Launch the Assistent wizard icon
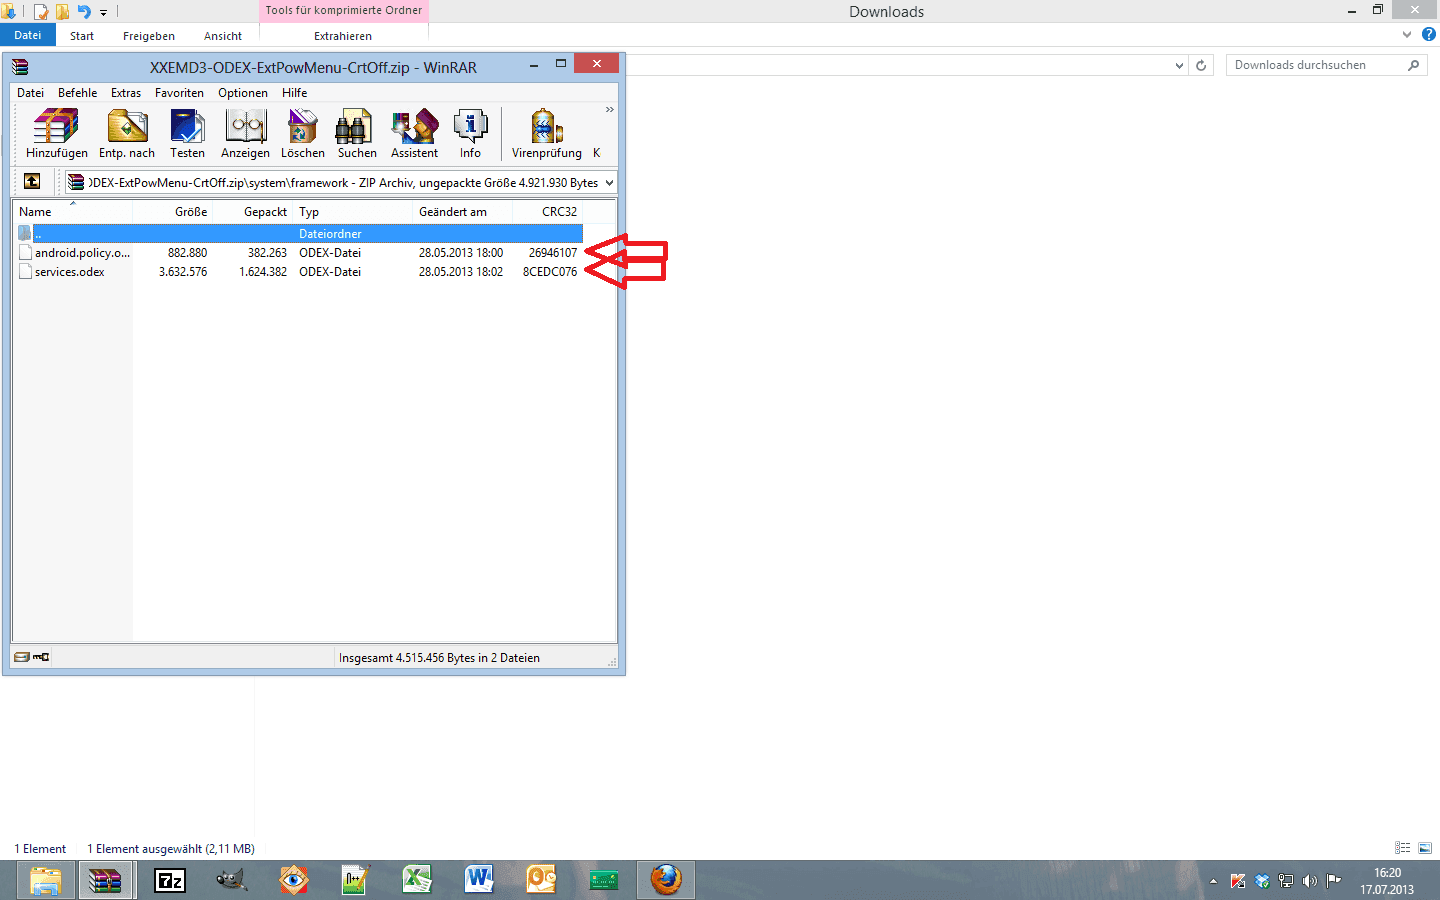The height and width of the screenshot is (900, 1440). pyautogui.click(x=414, y=134)
